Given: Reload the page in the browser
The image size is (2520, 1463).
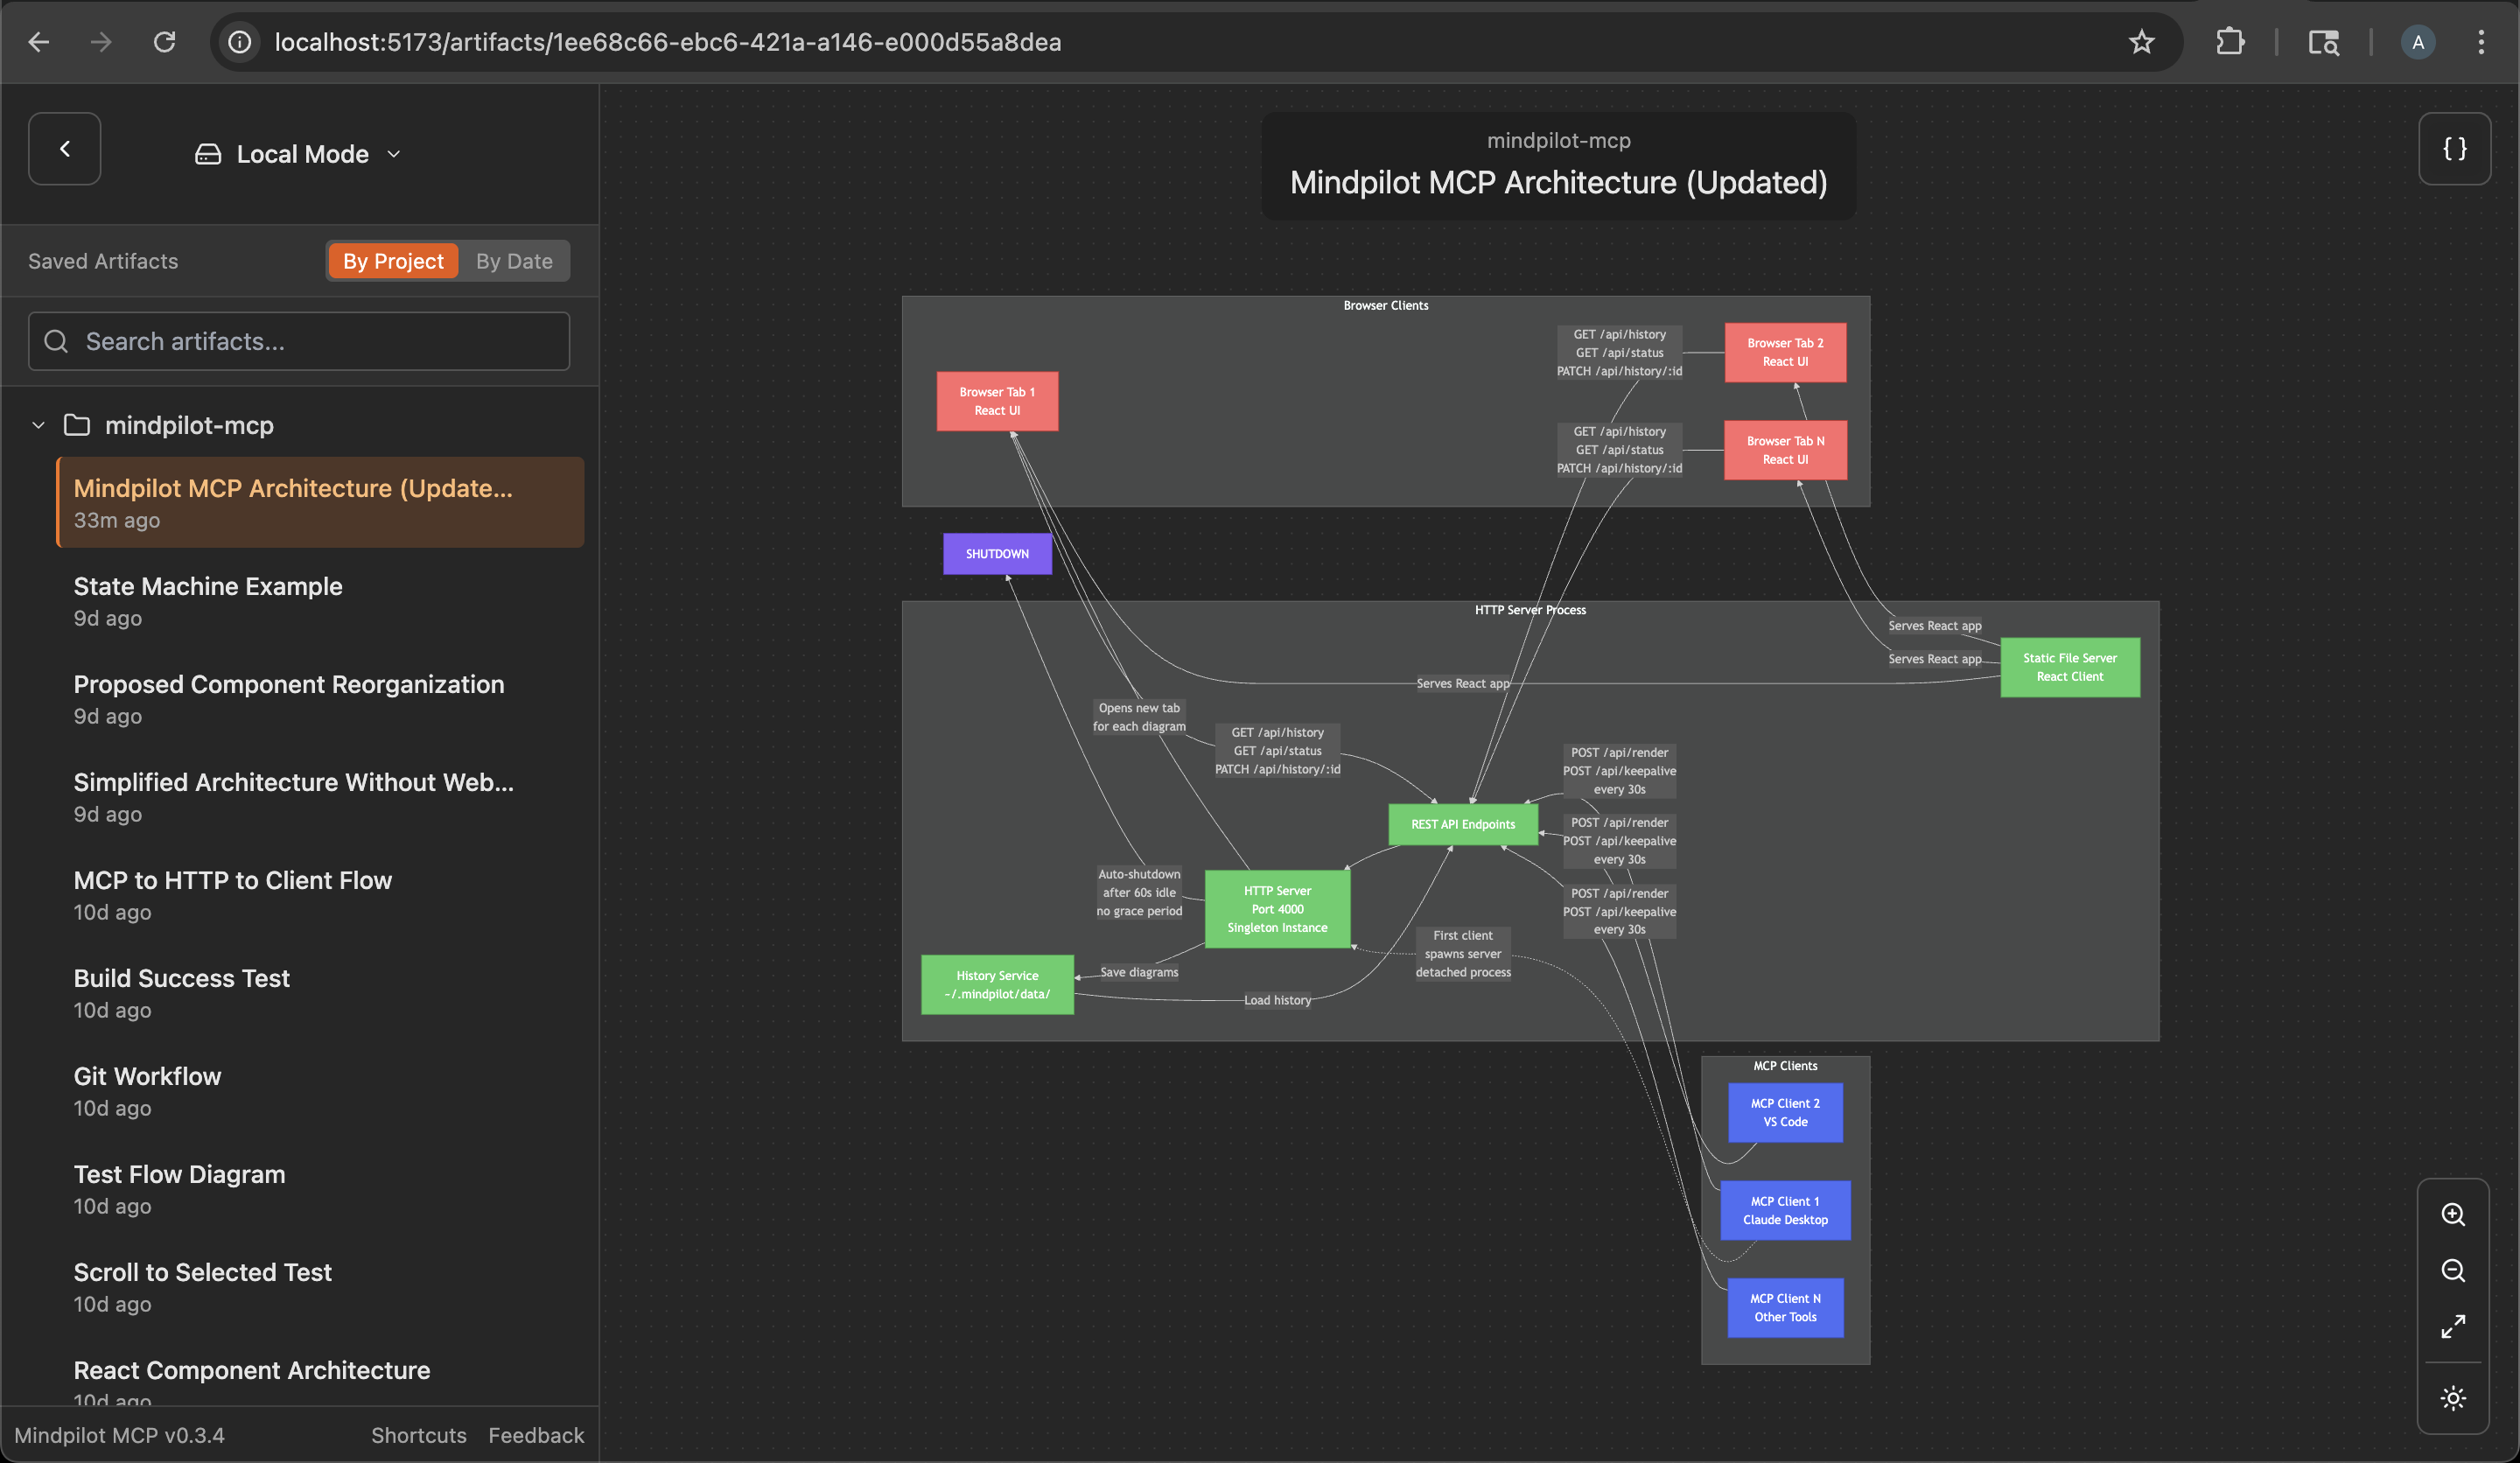Looking at the screenshot, I should [x=165, y=42].
